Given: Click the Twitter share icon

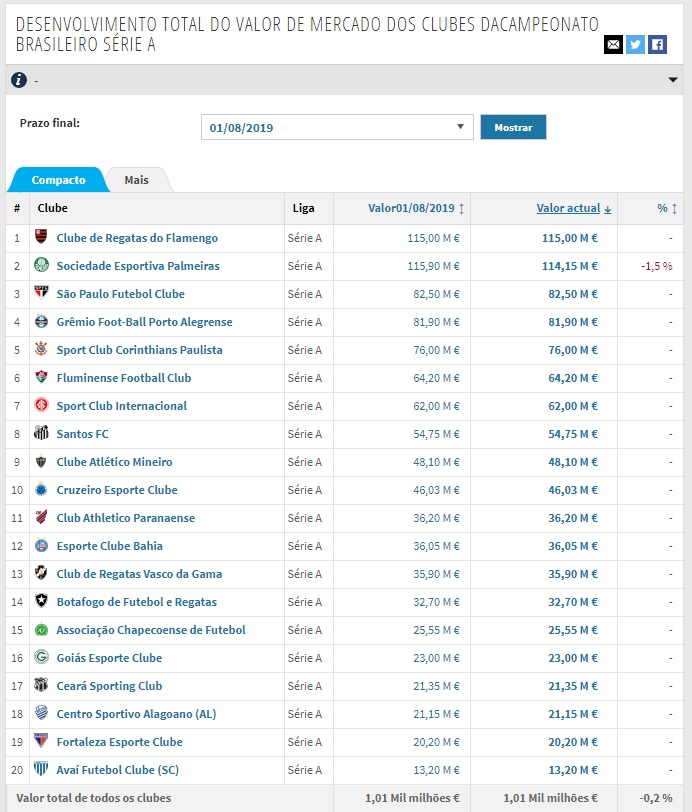Looking at the screenshot, I should [x=635, y=44].
